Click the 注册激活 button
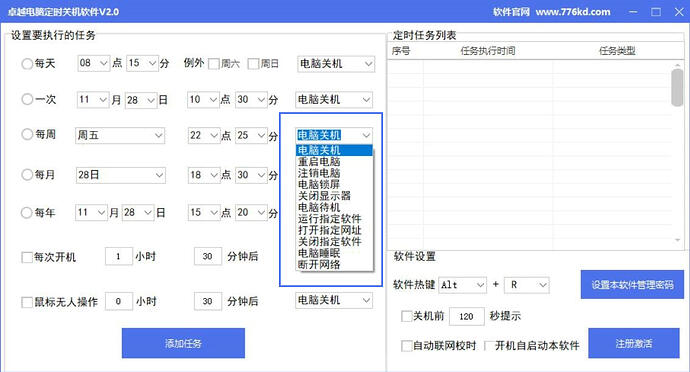This screenshot has height=372, width=690. 634,343
